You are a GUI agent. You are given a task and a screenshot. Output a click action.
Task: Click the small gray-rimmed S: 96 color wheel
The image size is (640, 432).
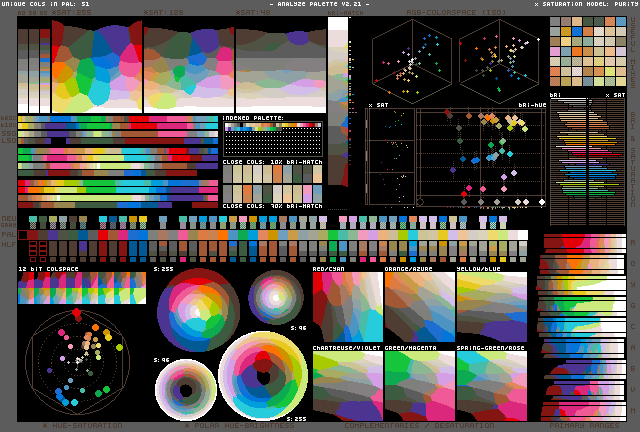coord(275,296)
